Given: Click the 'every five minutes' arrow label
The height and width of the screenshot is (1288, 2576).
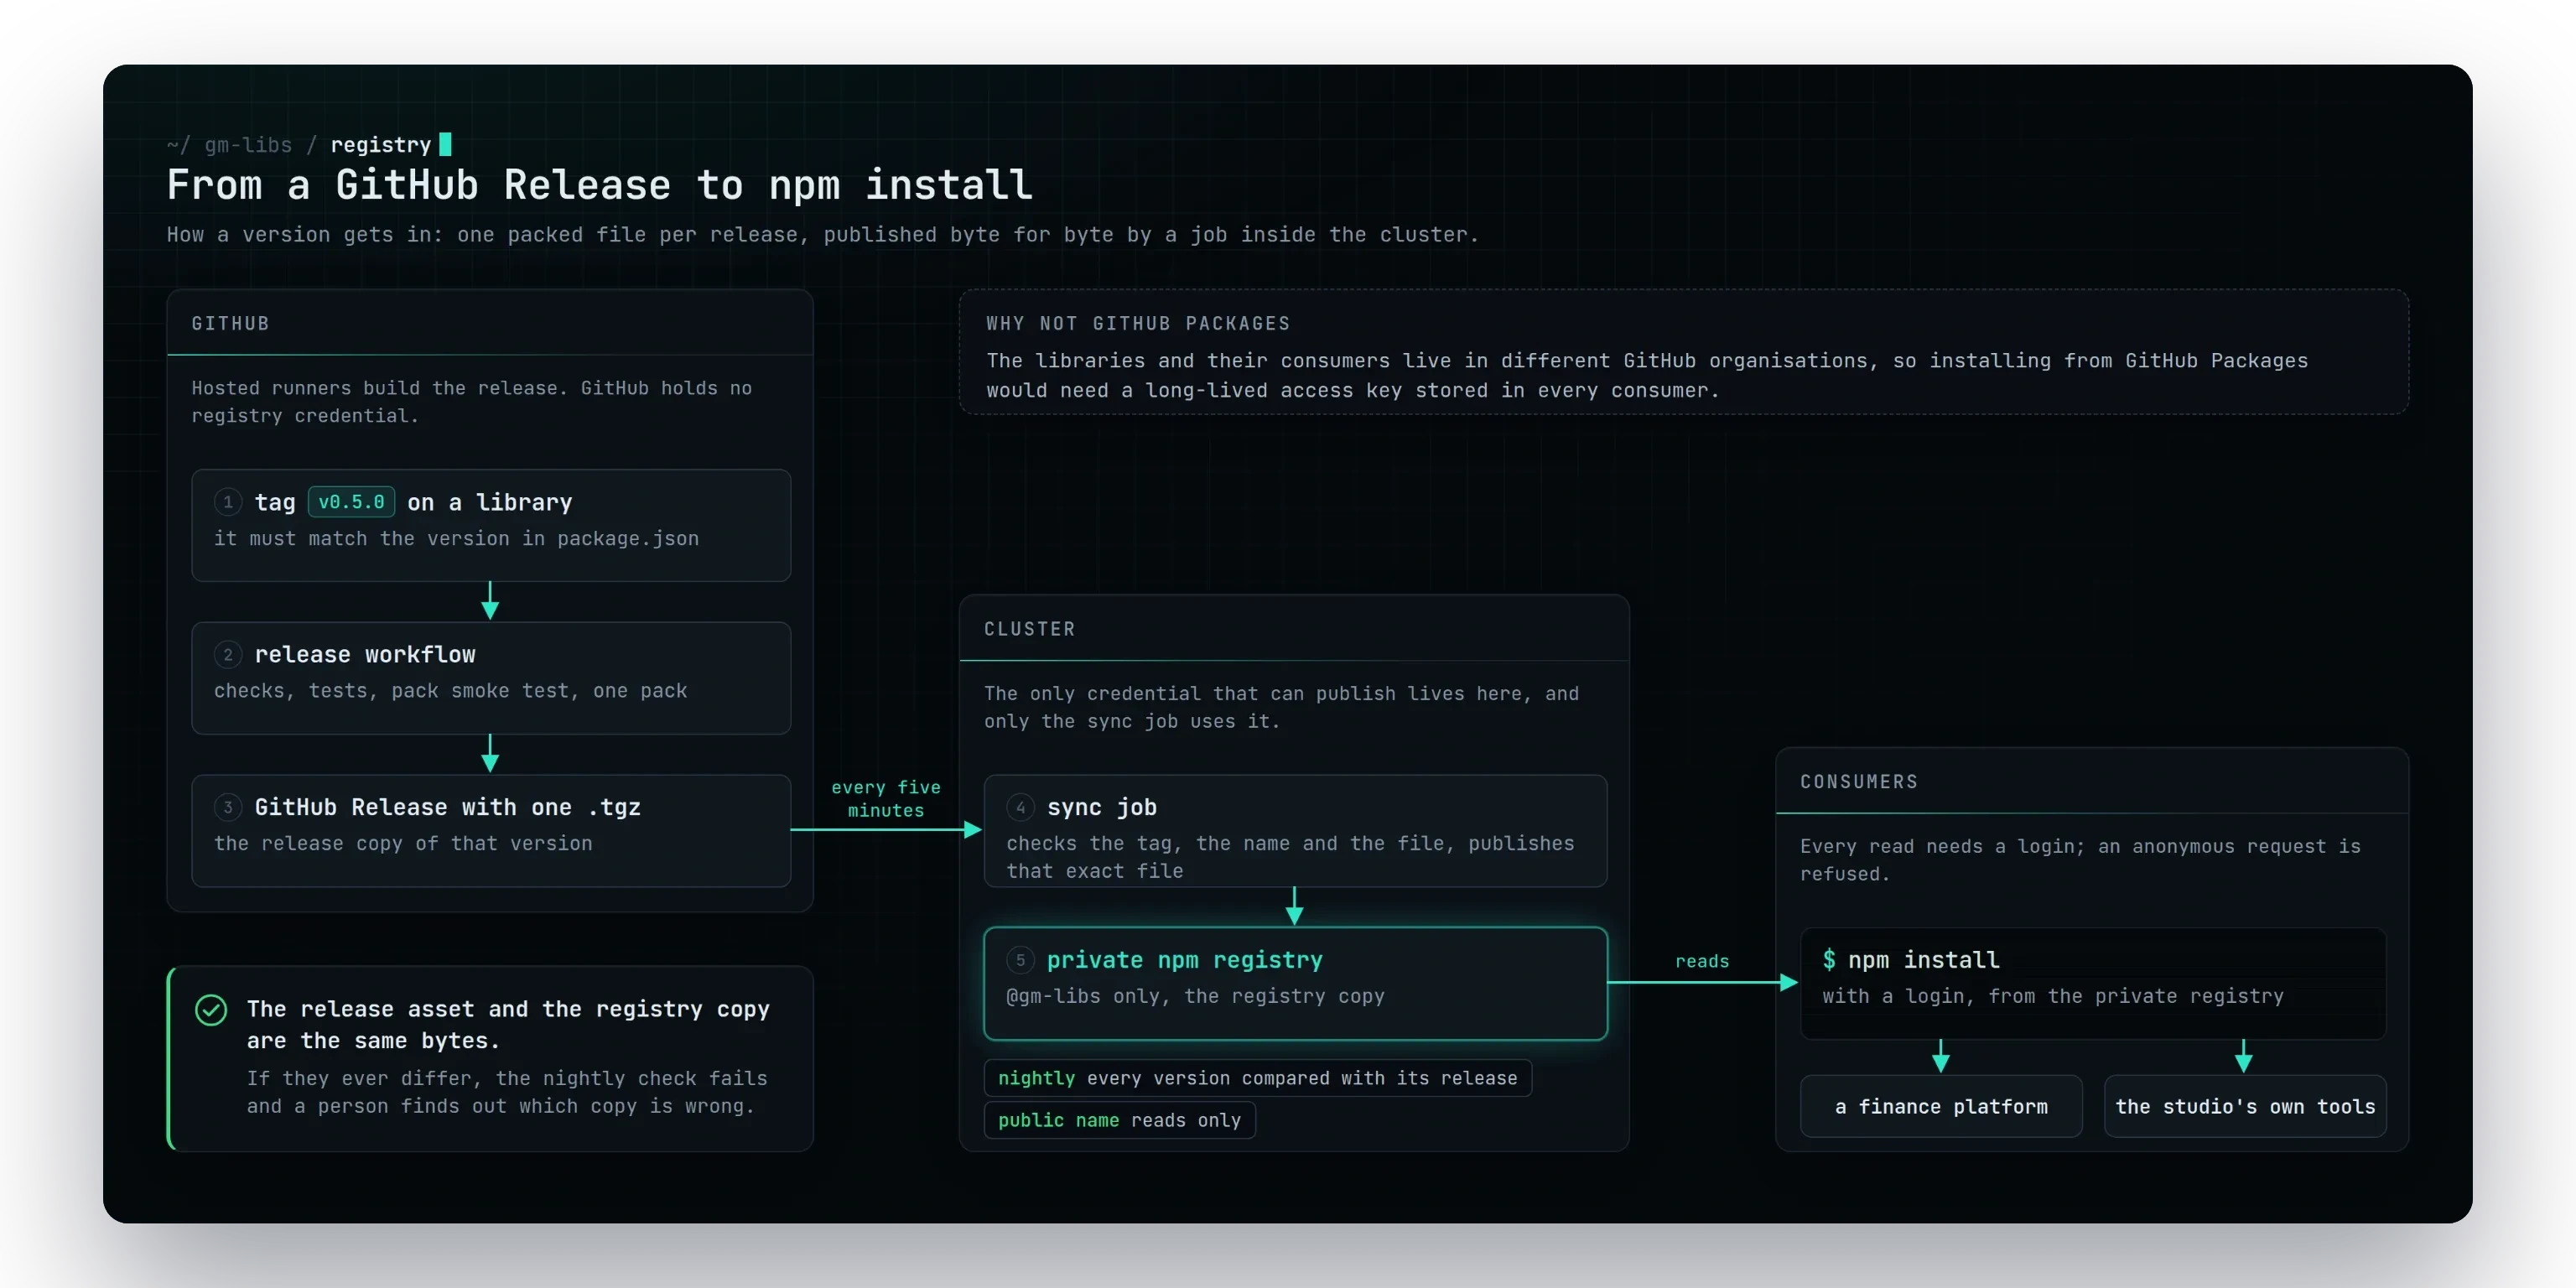Looking at the screenshot, I should [x=886, y=799].
